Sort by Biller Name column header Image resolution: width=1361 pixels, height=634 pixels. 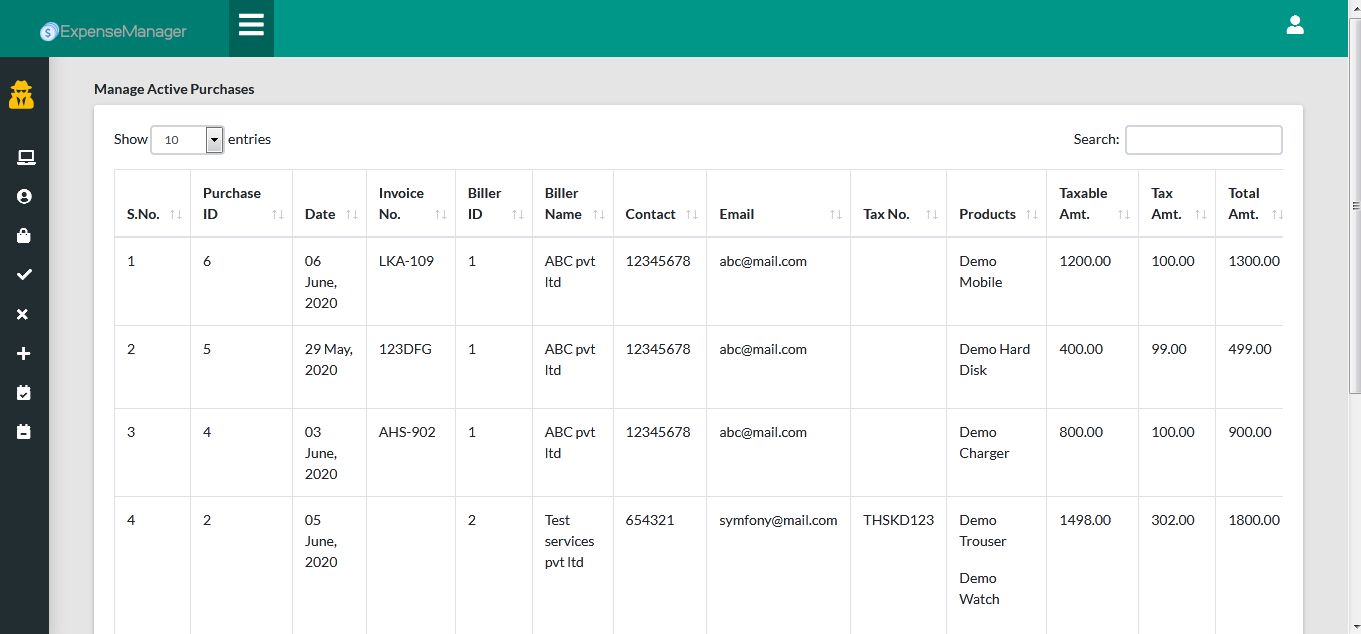[x=572, y=204]
